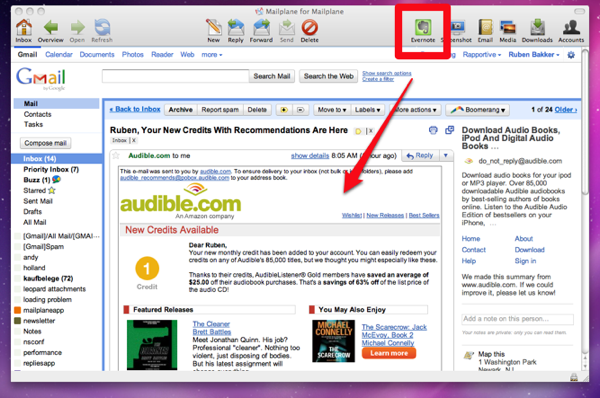Click the Reply toolbar icon

click(236, 28)
